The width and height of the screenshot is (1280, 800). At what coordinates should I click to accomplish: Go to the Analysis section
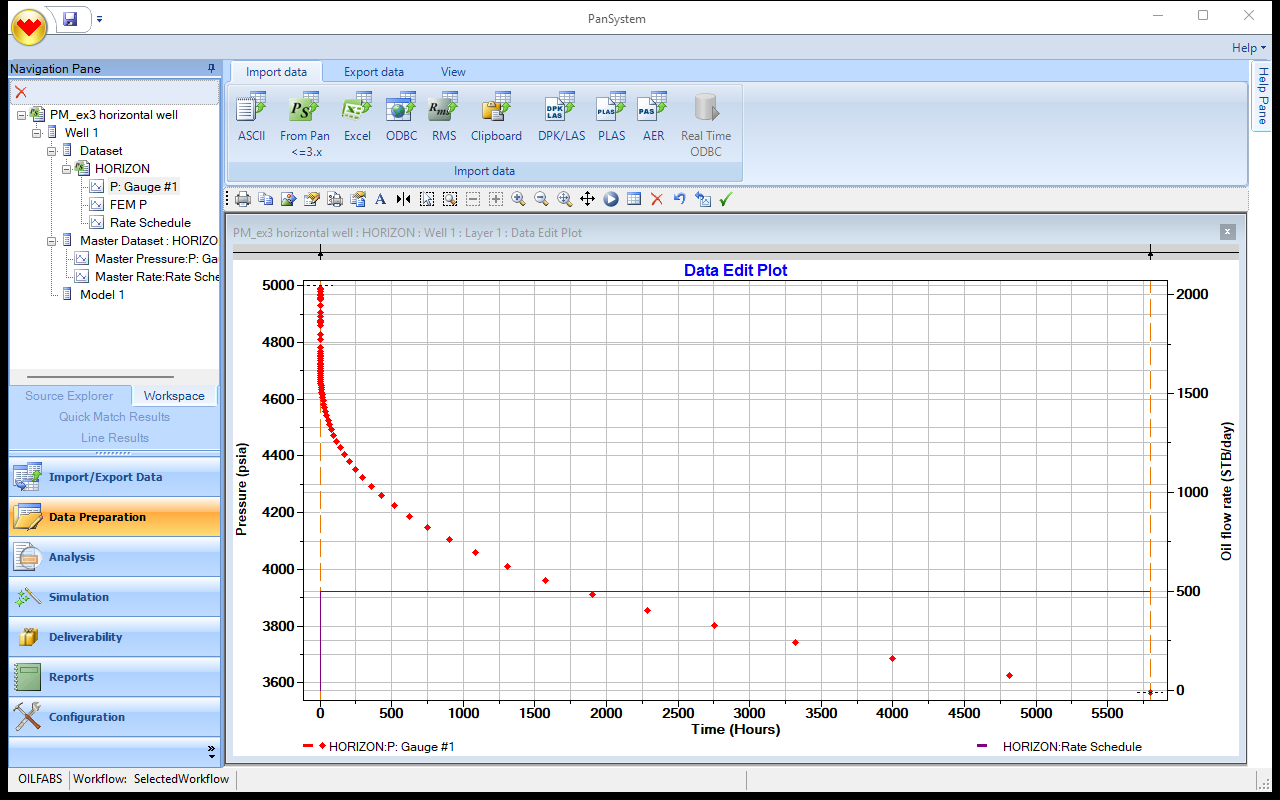[x=115, y=557]
